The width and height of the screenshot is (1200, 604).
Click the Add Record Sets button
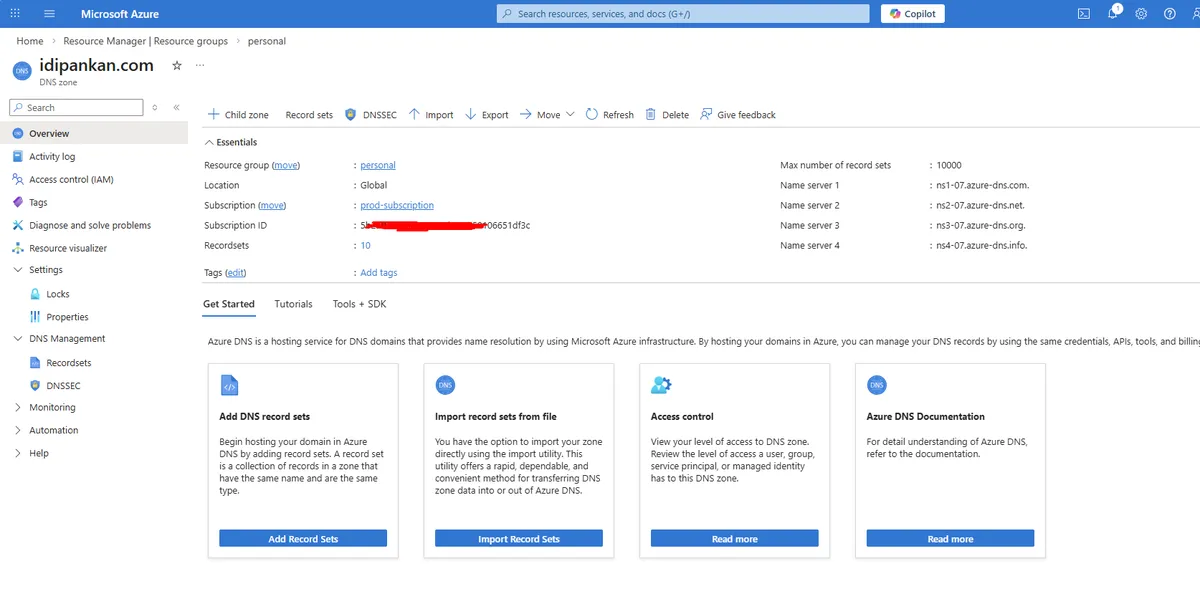coord(302,538)
